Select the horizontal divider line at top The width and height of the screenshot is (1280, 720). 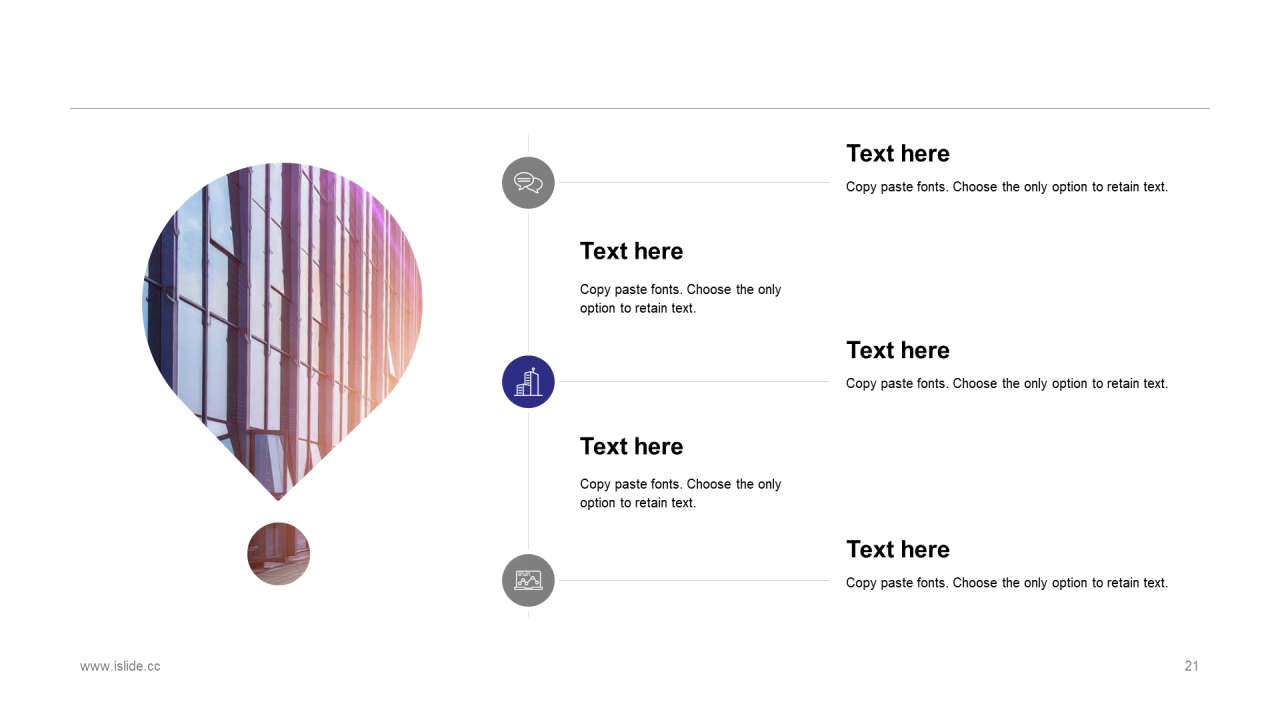pos(640,108)
